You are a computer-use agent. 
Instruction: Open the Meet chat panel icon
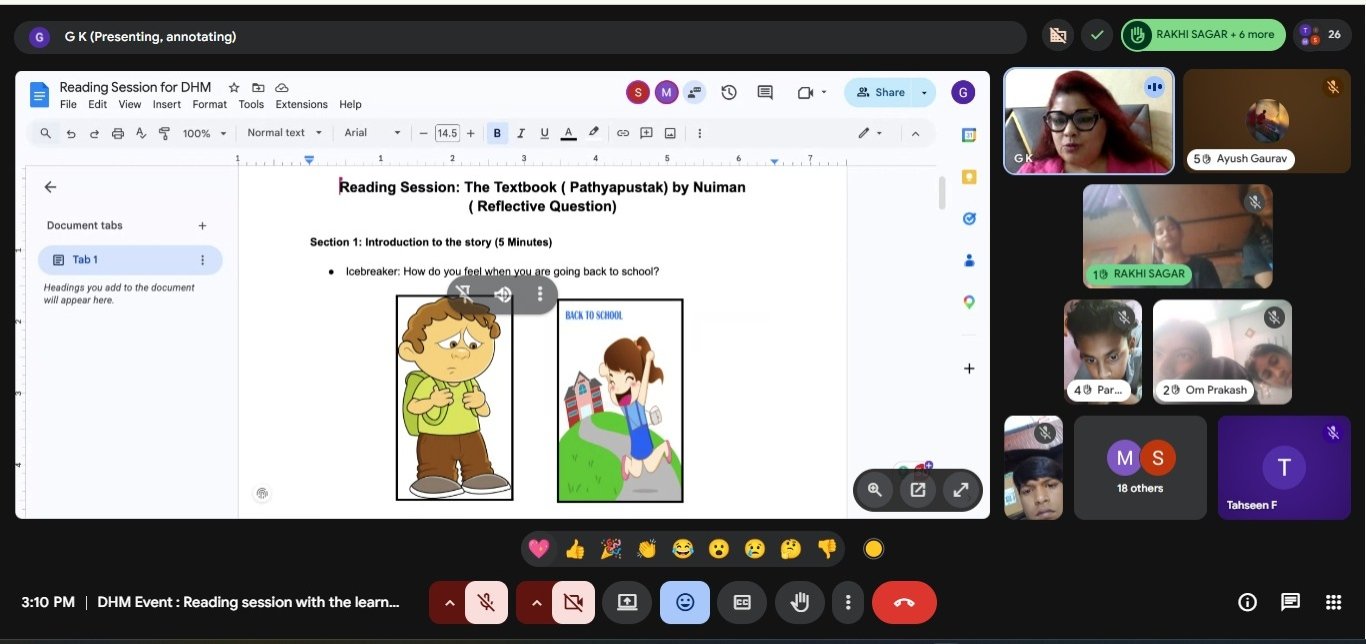(1291, 602)
